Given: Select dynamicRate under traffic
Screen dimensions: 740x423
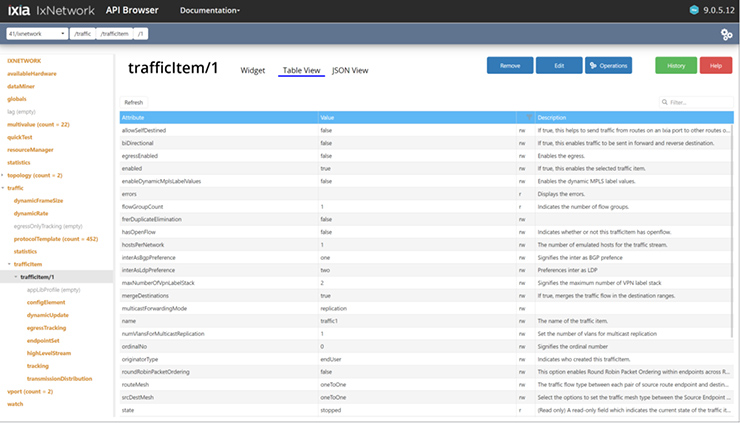Looking at the screenshot, I should tap(31, 213).
